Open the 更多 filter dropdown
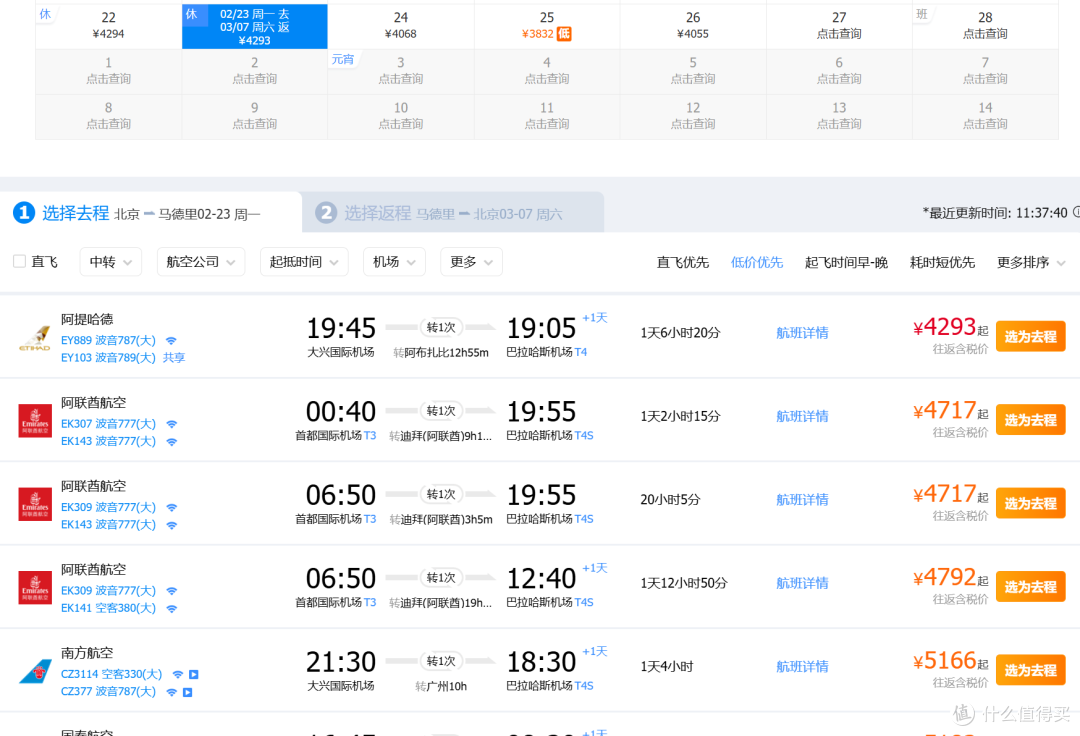 [471, 262]
